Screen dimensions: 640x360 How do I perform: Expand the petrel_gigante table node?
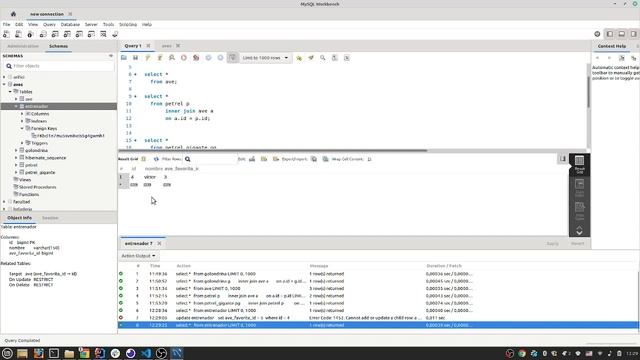click(16, 173)
